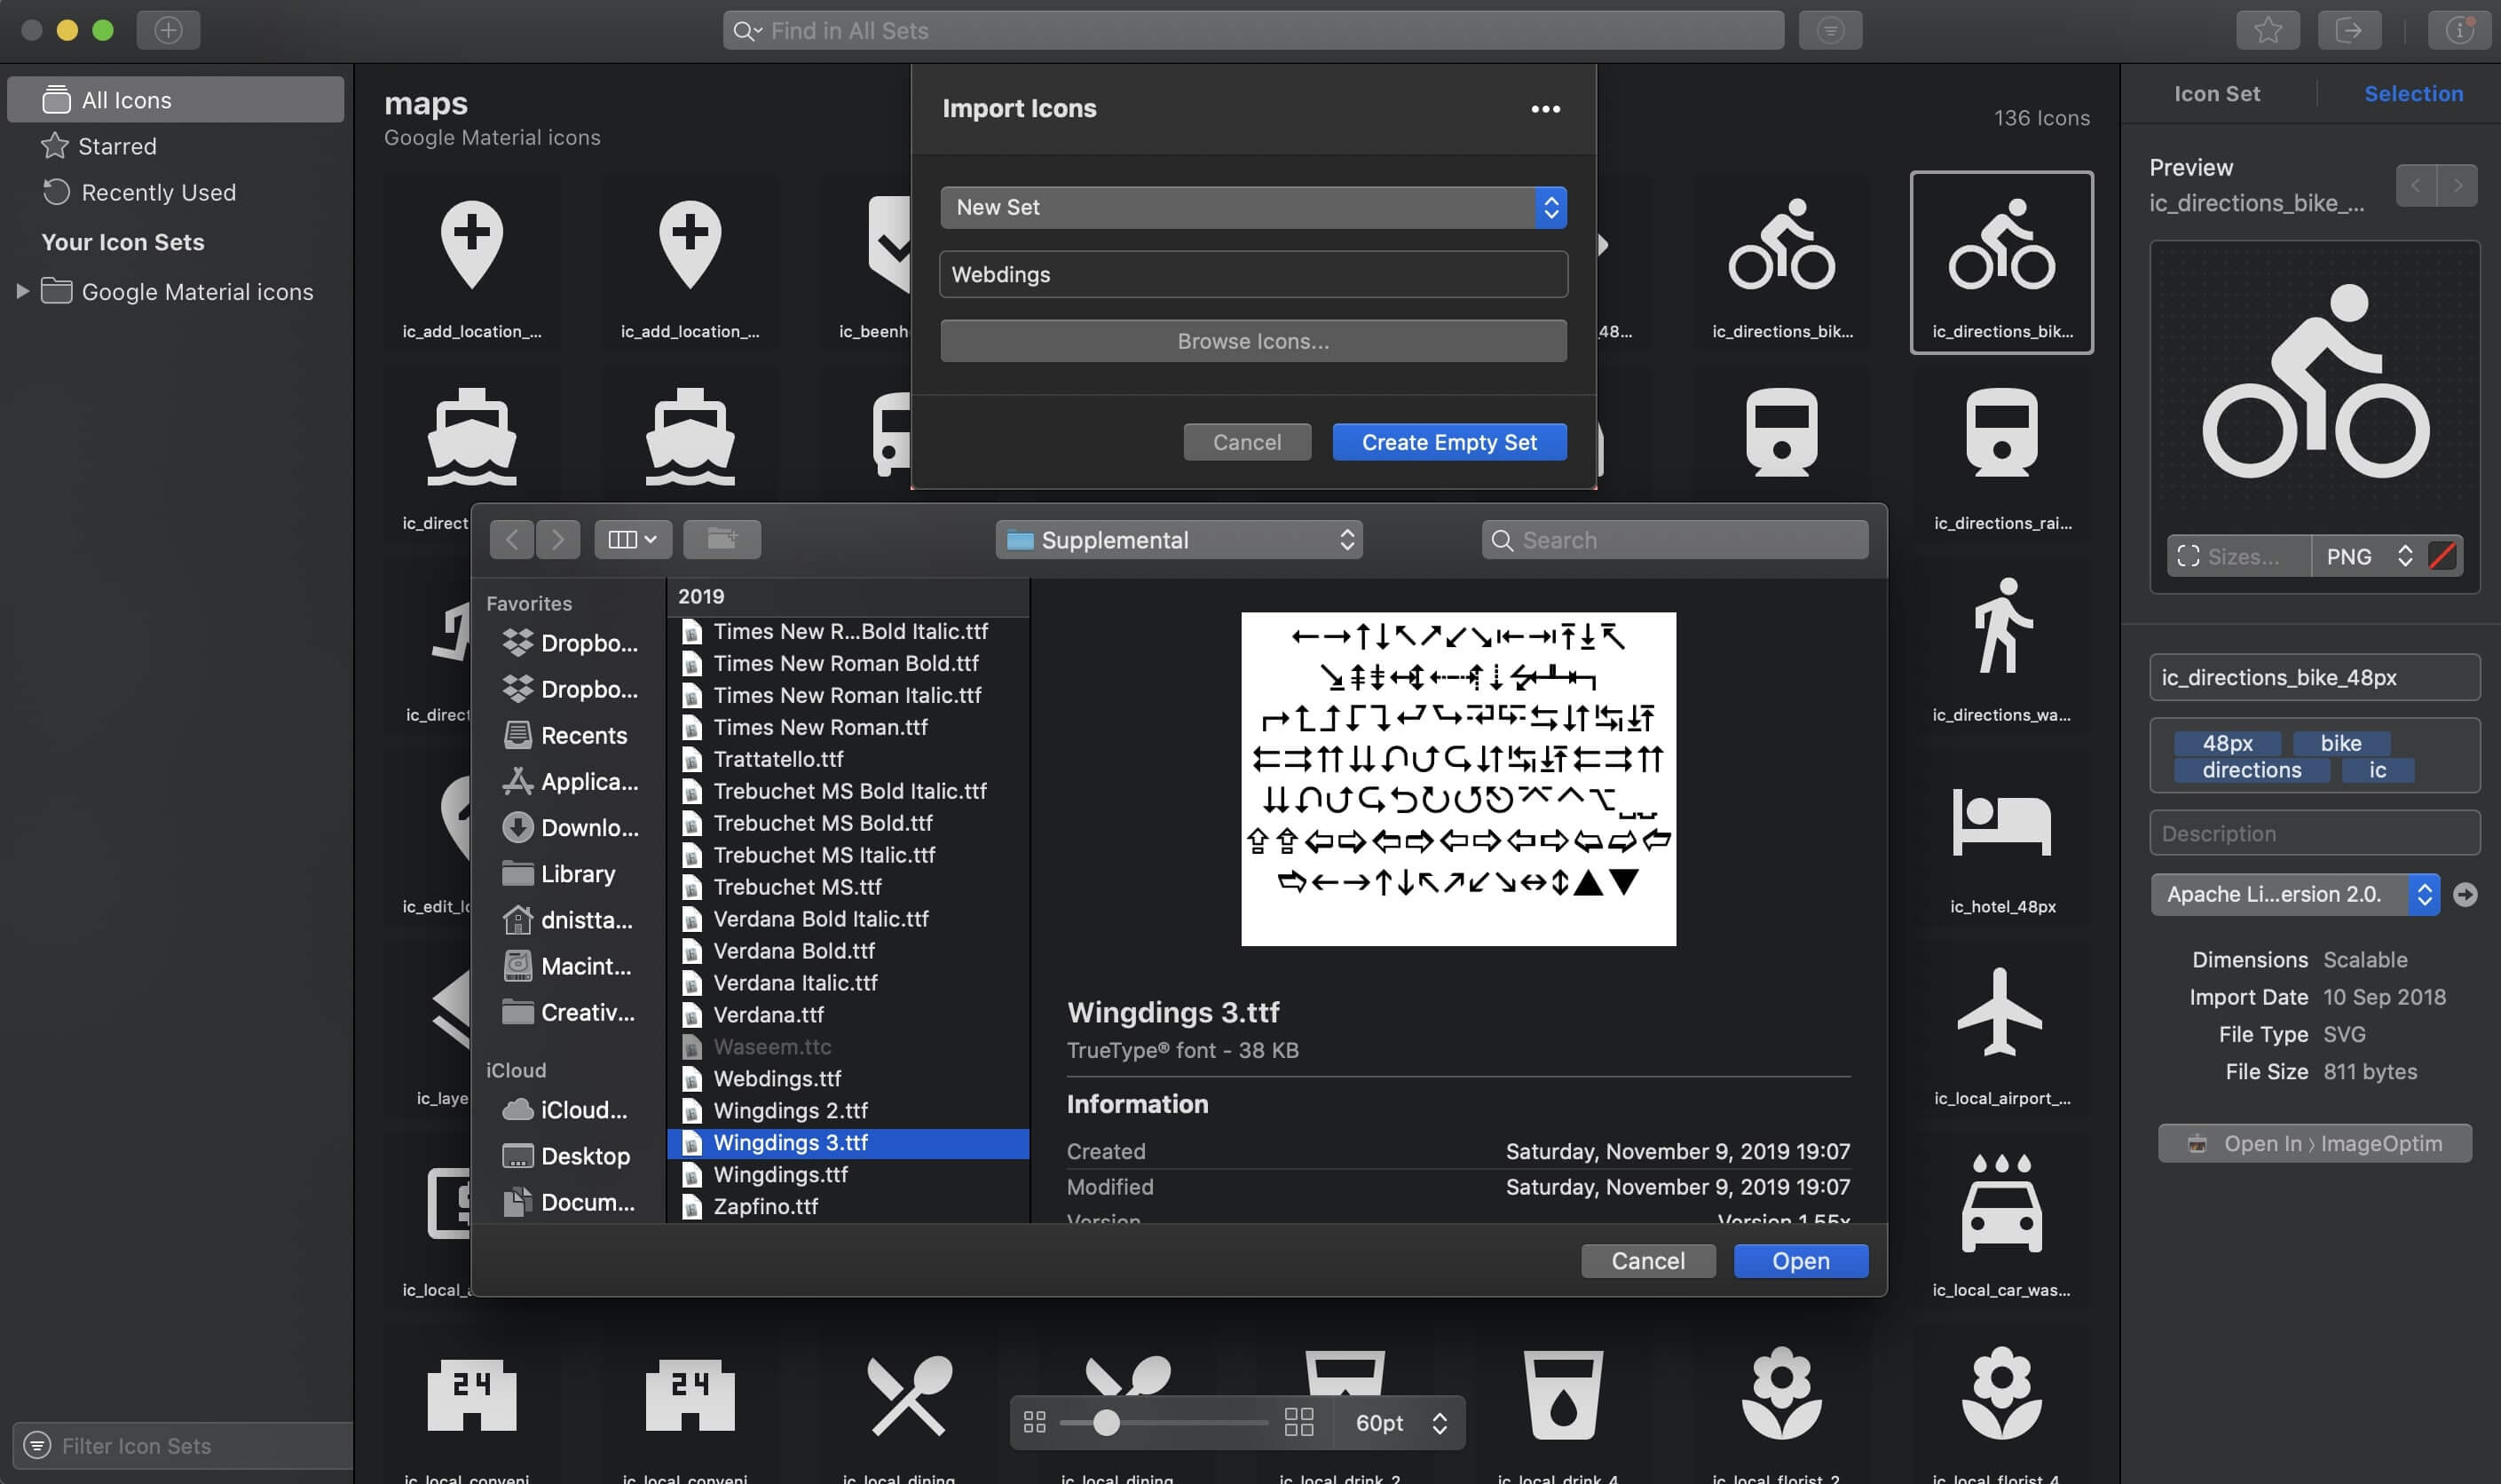This screenshot has width=2501, height=1484.
Task: Expand Google Material icons tree folder
Action: click(22, 292)
